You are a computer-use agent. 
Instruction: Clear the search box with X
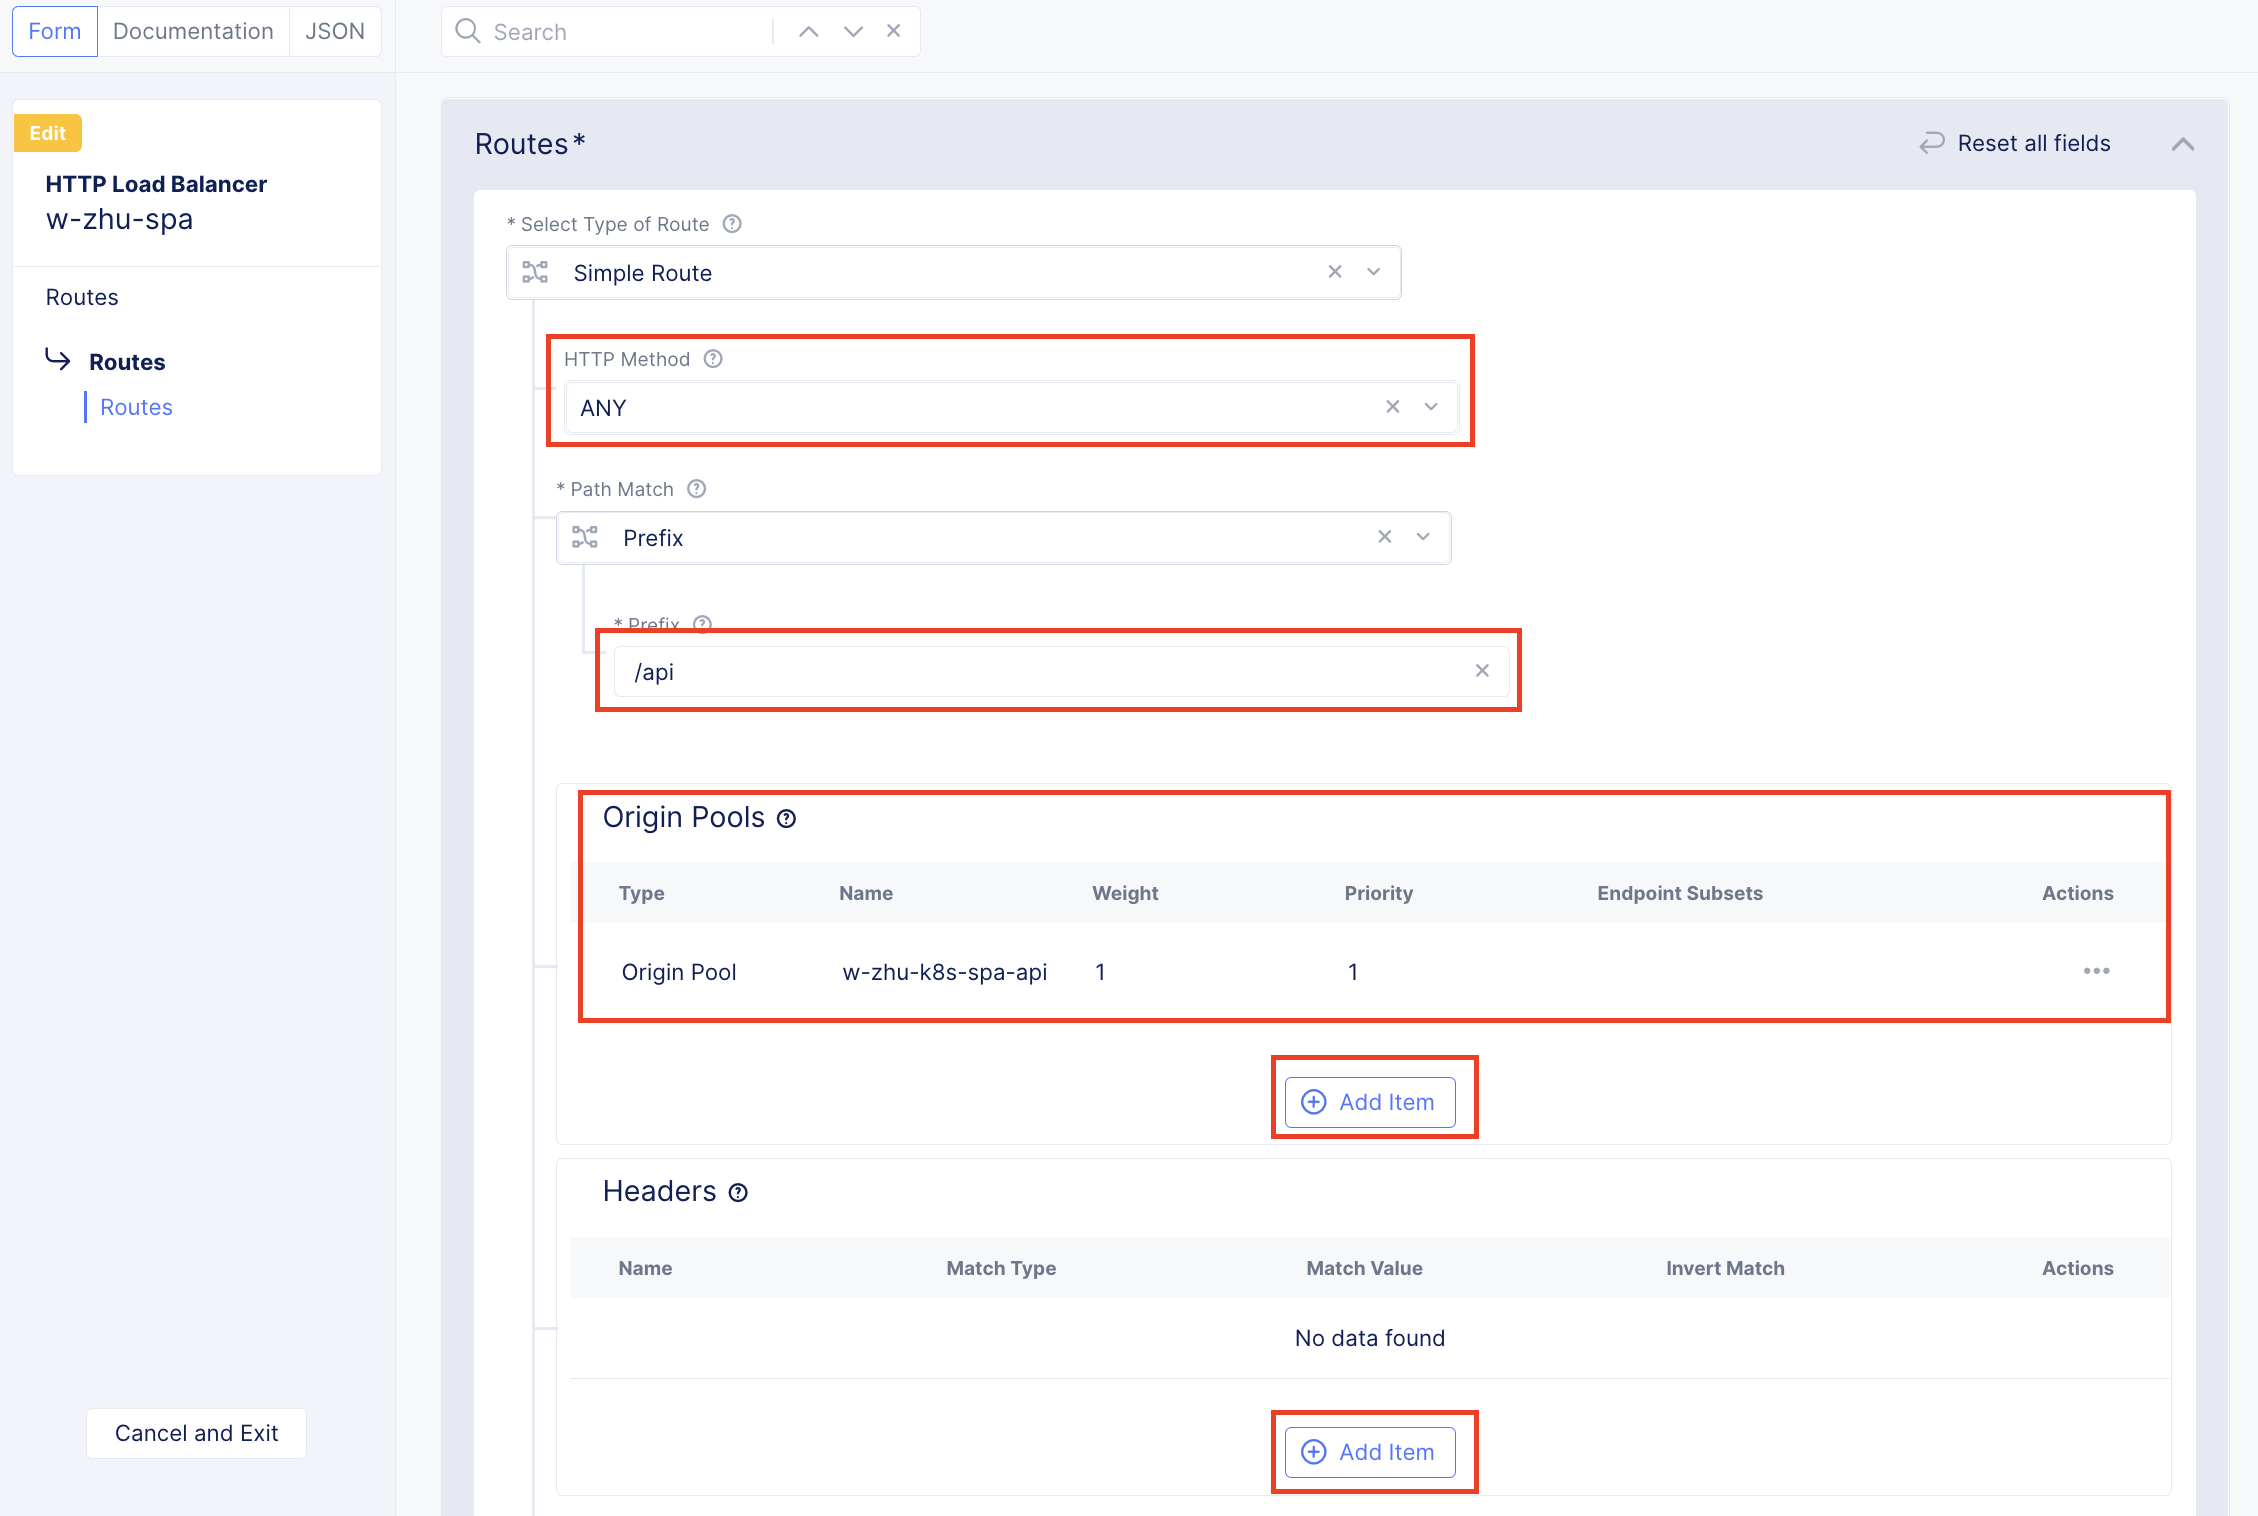click(894, 31)
